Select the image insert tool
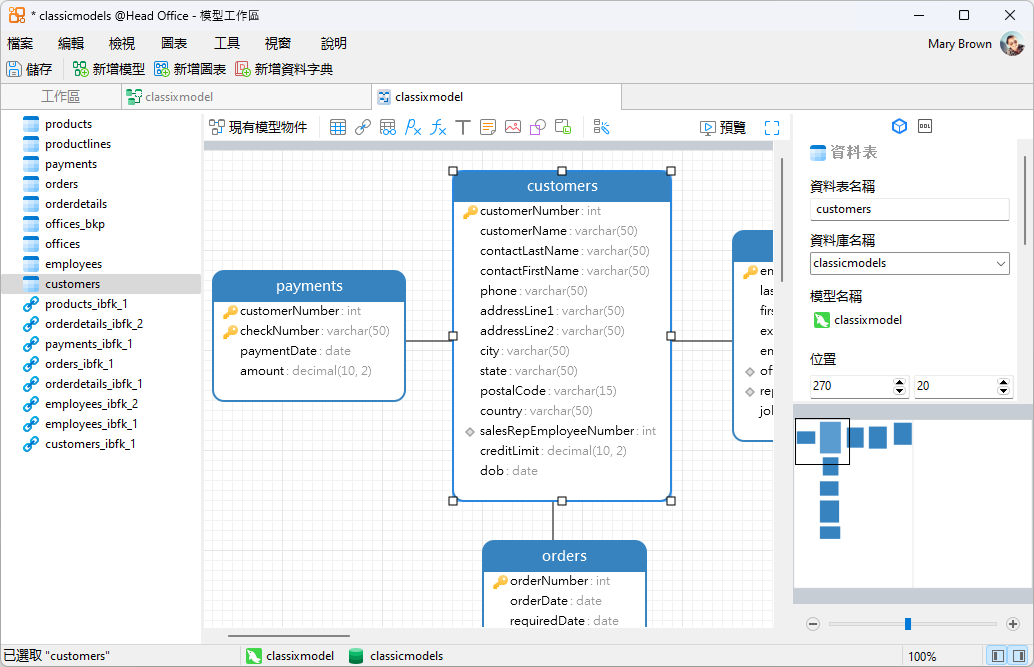Screen dimensions: 1034x667 (513, 127)
